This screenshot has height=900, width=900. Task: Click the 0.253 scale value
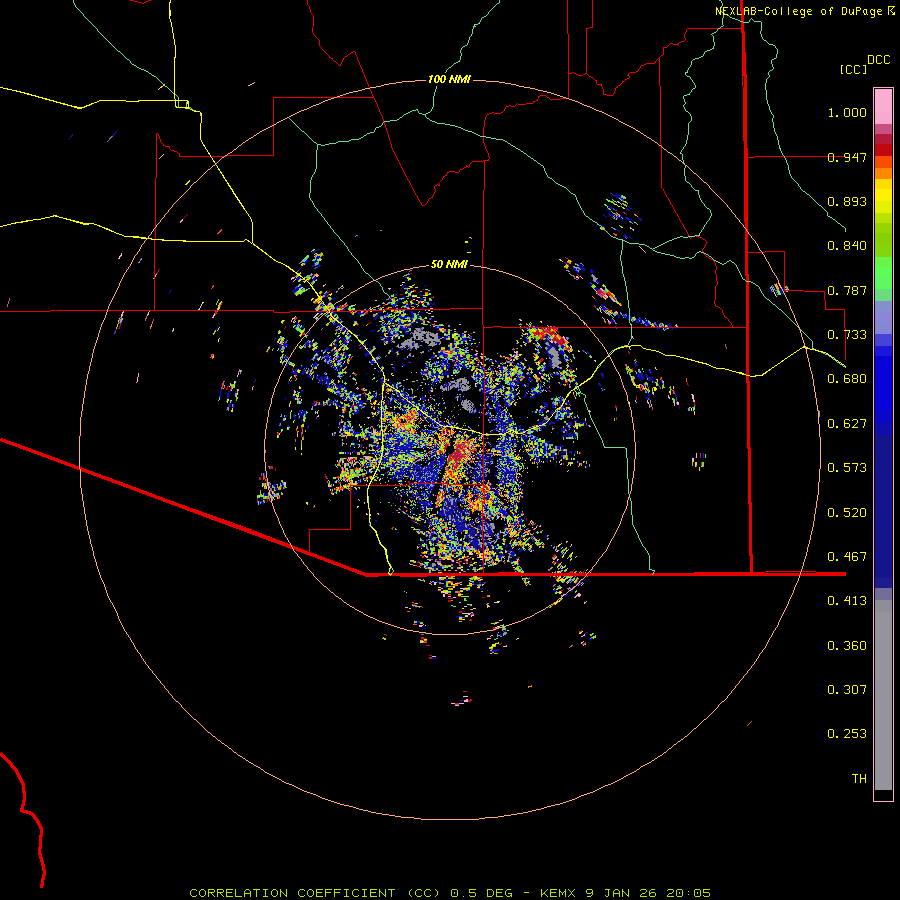point(847,734)
